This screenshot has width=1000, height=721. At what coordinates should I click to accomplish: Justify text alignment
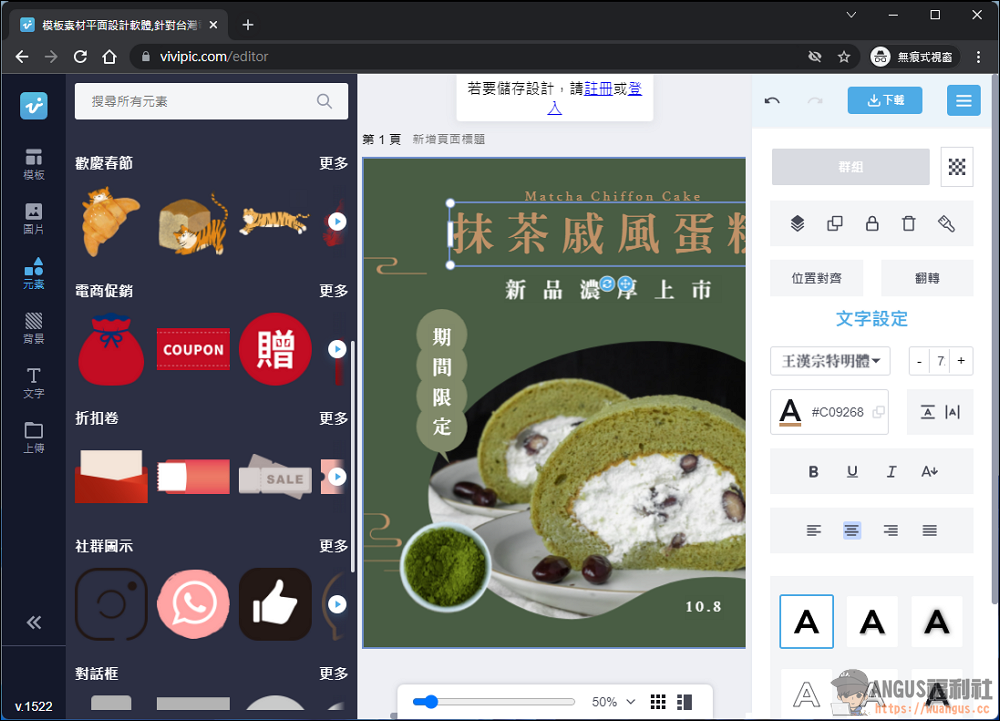point(929,530)
